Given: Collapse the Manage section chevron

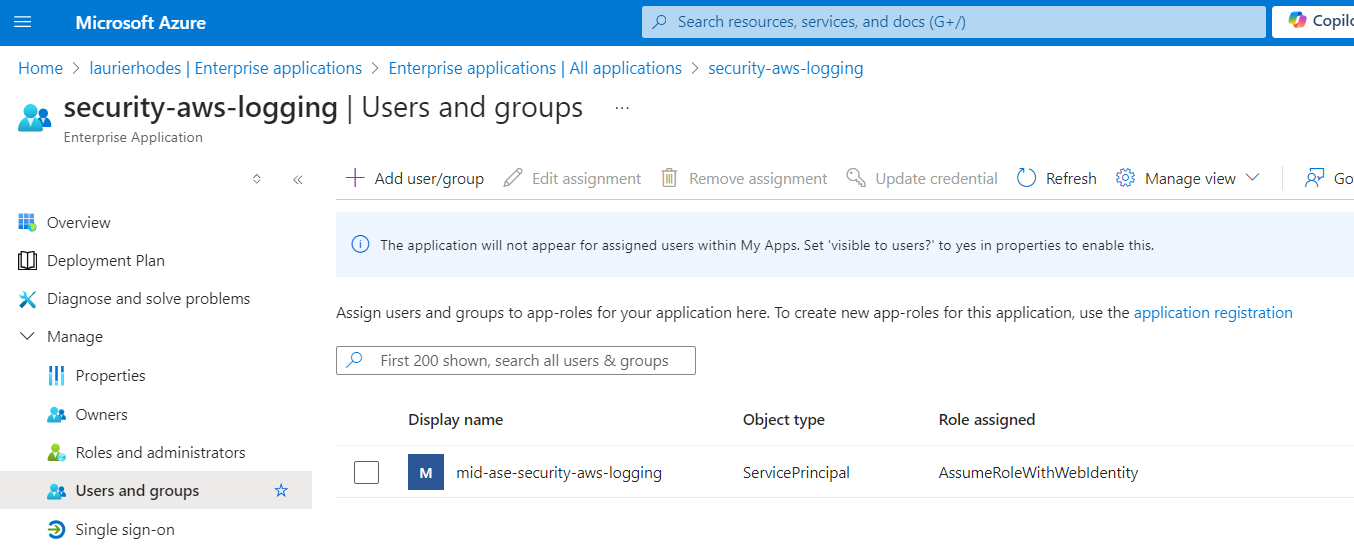Looking at the screenshot, I should tap(28, 337).
